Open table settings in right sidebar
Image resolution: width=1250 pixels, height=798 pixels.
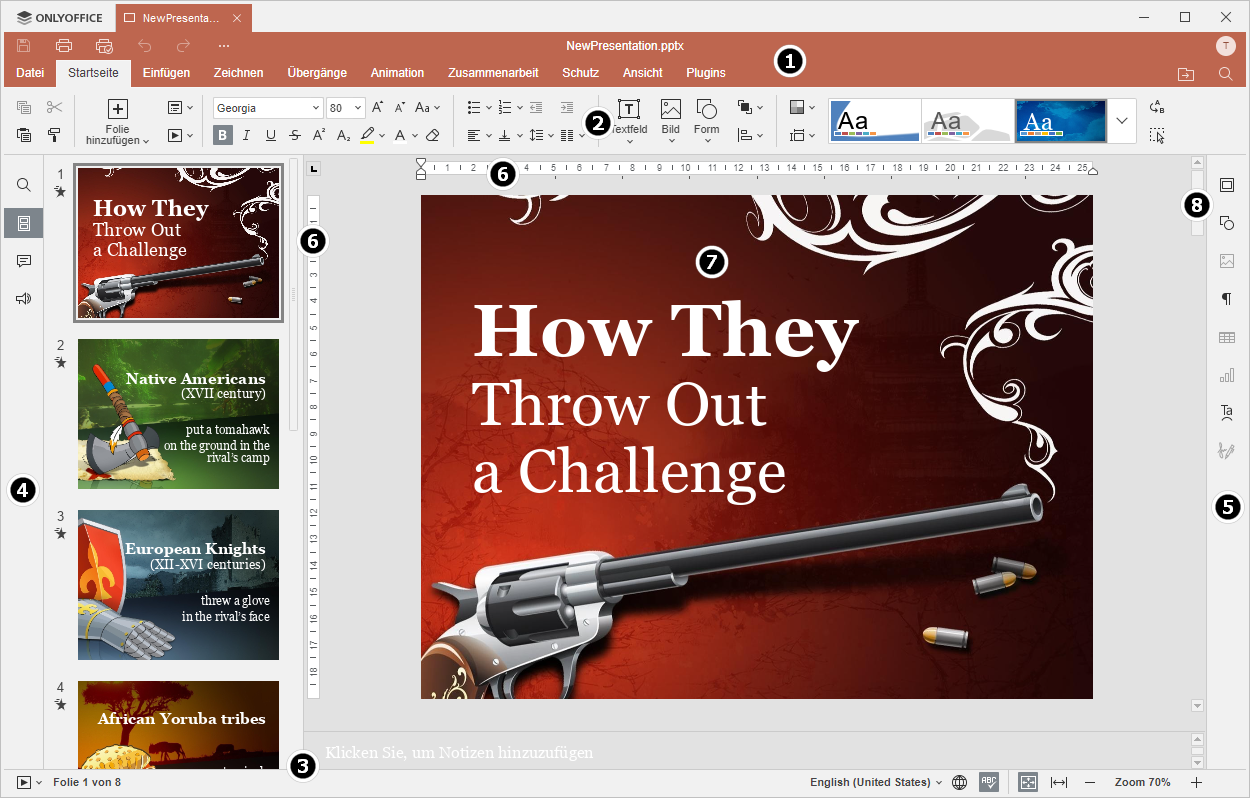click(1227, 337)
